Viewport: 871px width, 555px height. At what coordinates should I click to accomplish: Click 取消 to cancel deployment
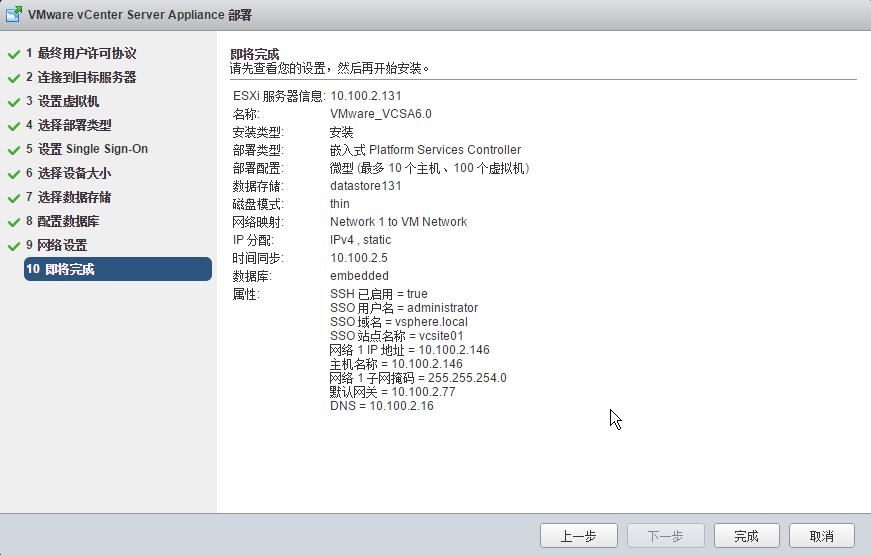(822, 536)
